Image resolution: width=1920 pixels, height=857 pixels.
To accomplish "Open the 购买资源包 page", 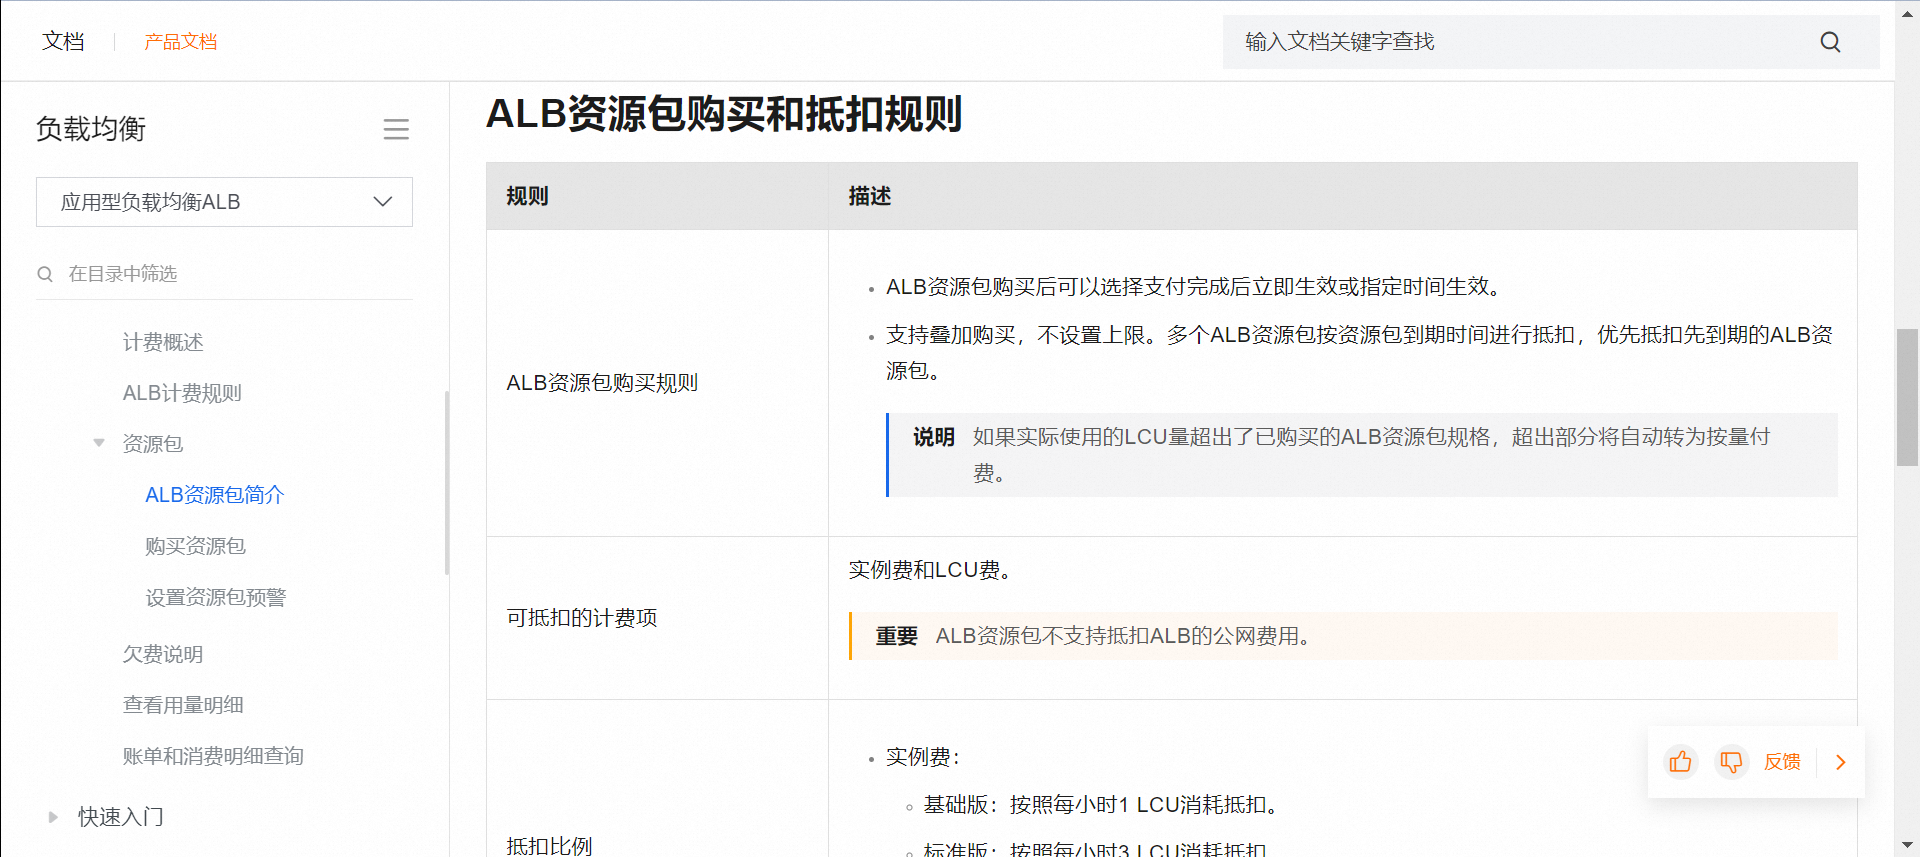I will point(195,546).
